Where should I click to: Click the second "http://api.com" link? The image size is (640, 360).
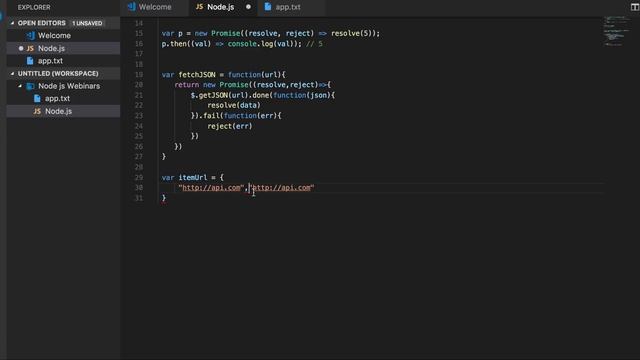282,188
